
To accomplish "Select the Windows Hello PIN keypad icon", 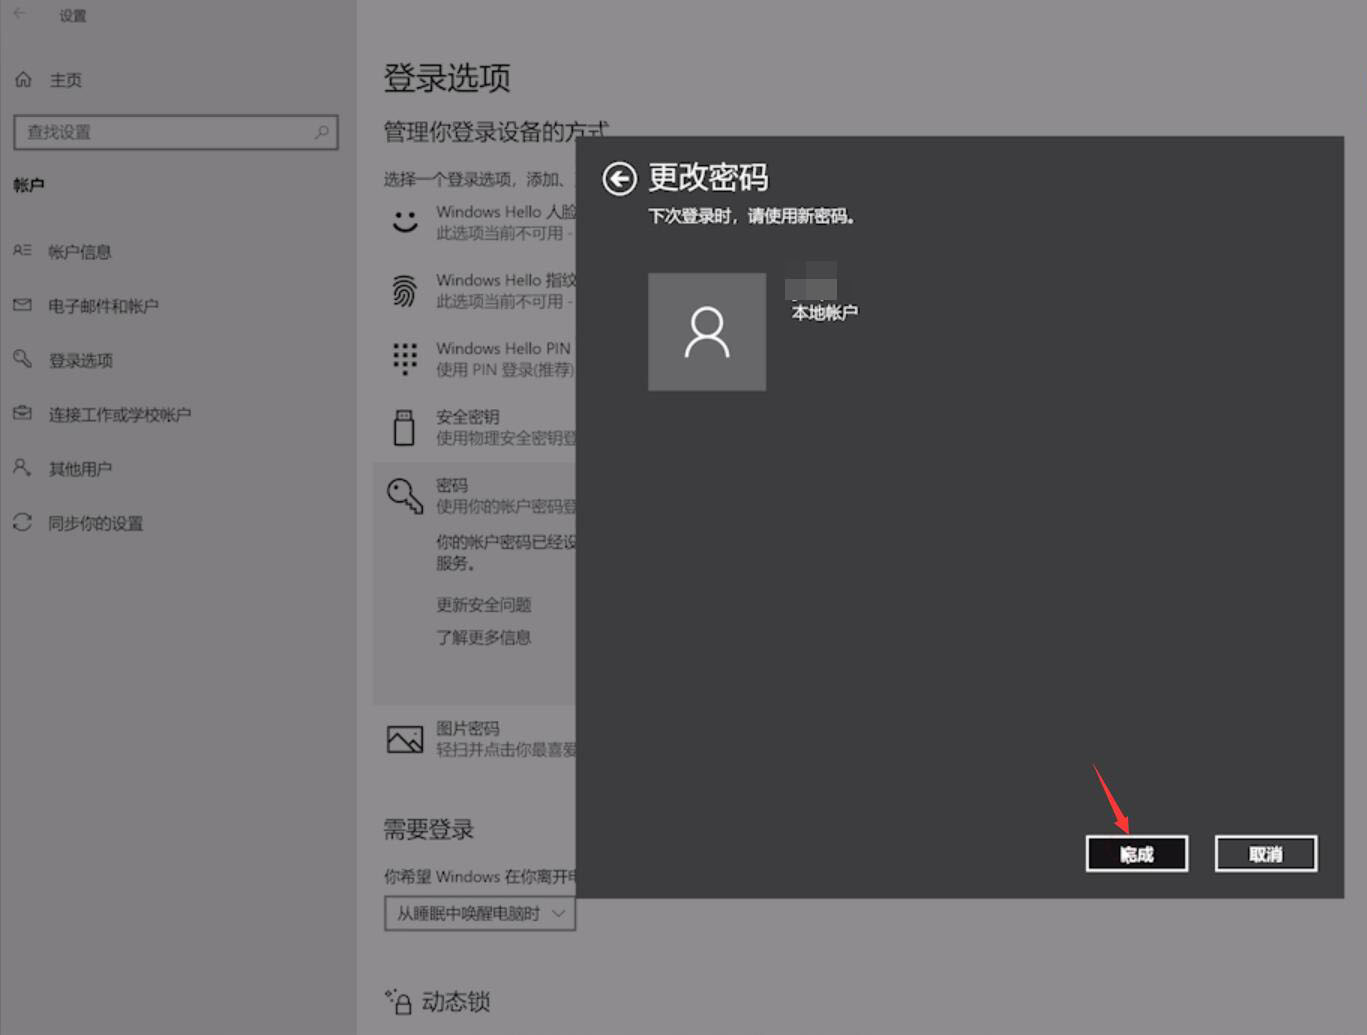I will click(405, 358).
